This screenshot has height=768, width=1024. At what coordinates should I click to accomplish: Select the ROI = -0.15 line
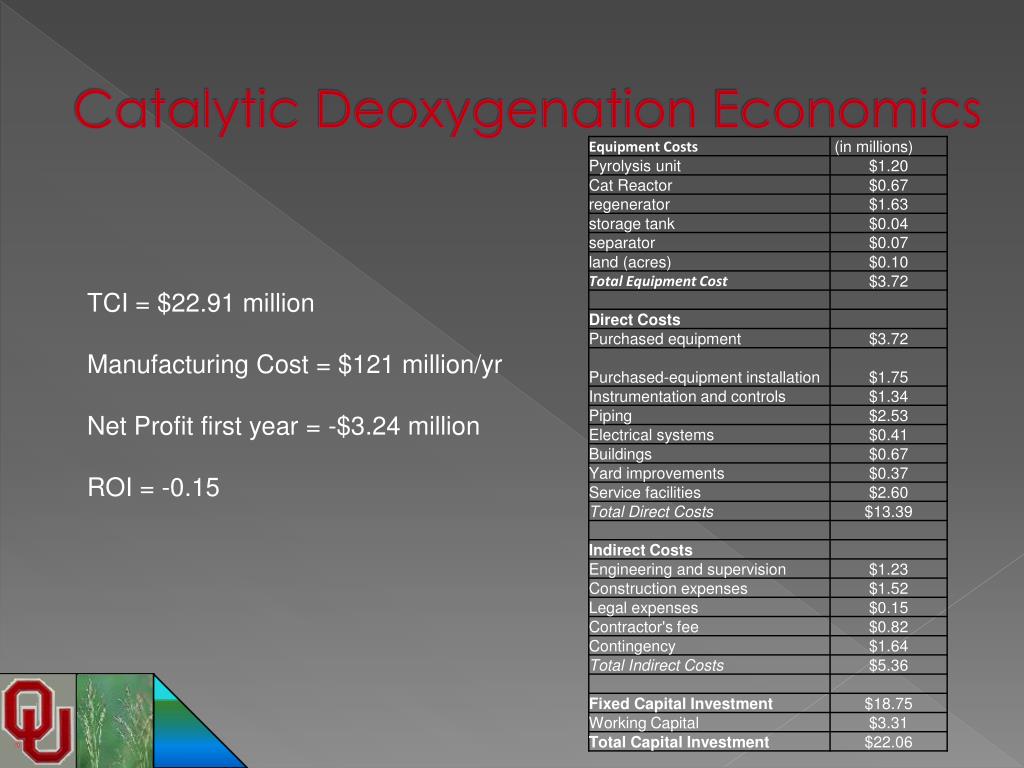point(153,487)
